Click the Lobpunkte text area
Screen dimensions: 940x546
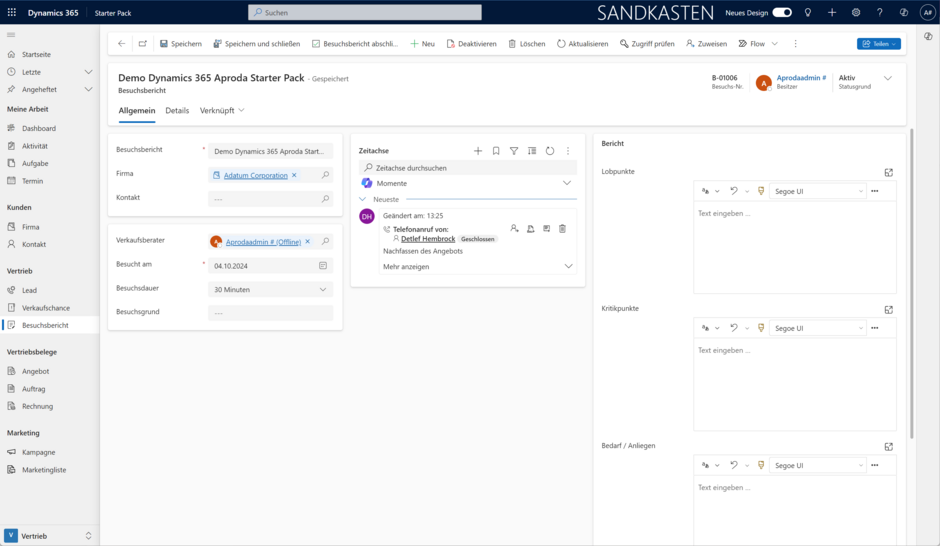click(795, 247)
